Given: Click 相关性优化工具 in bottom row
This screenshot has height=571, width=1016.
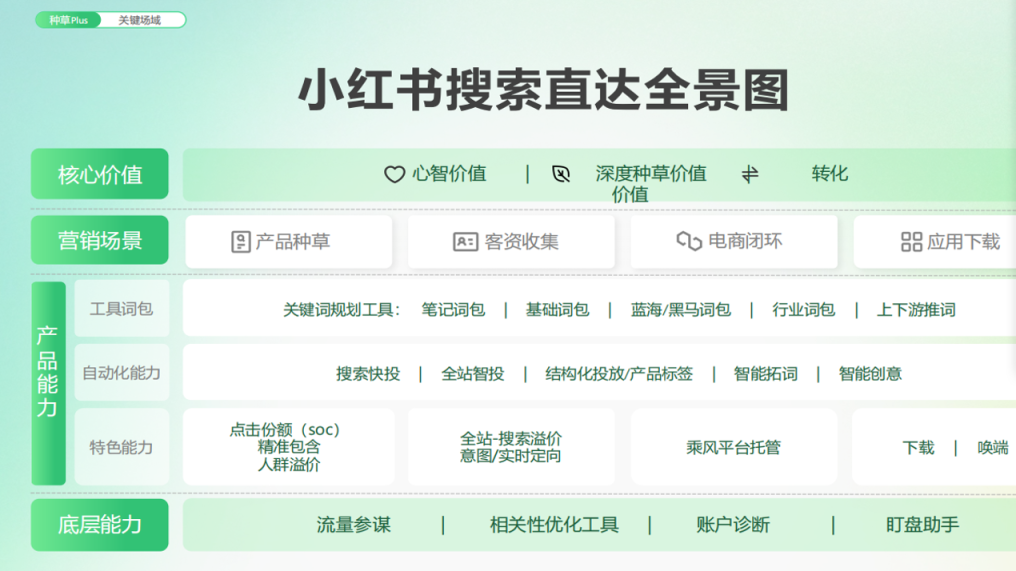Looking at the screenshot, I should click(554, 525).
